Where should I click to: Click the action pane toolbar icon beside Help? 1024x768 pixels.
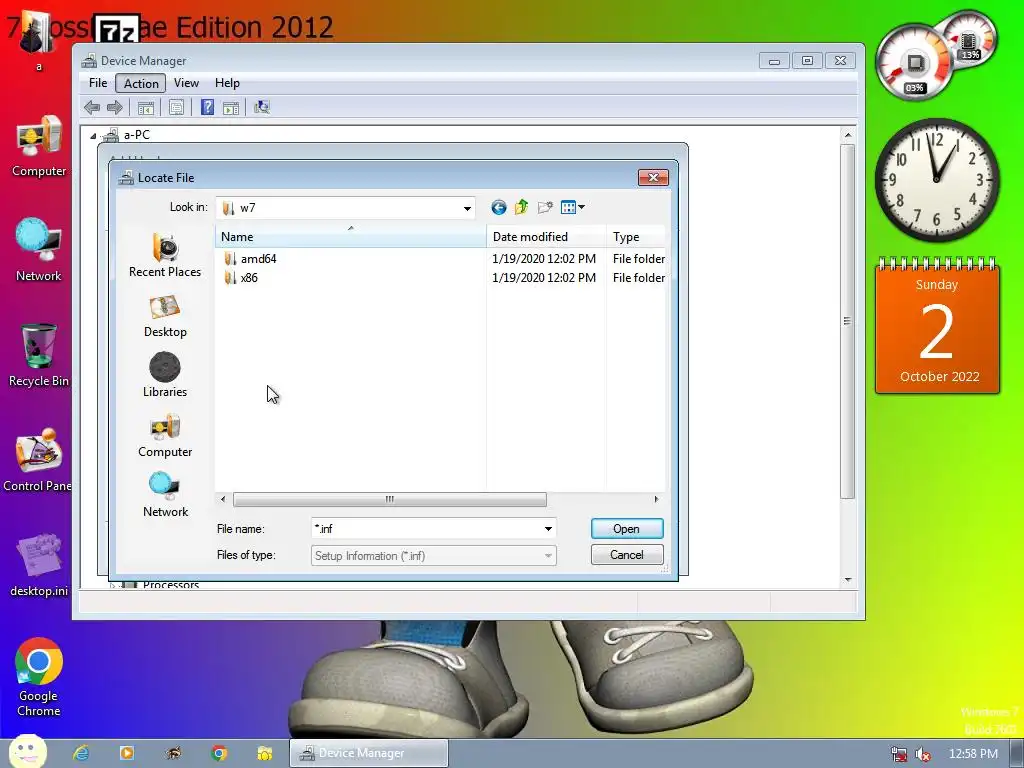[x=231, y=107]
